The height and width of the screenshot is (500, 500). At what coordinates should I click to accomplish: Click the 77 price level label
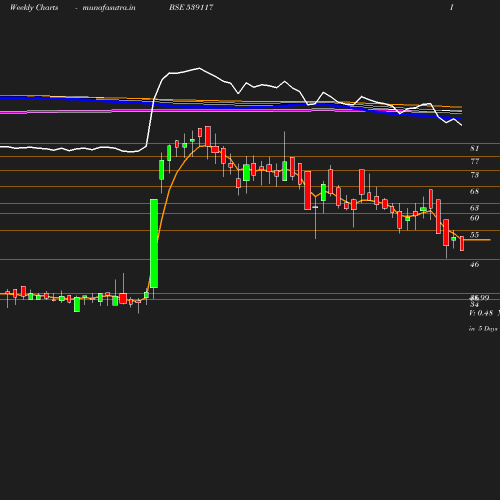tap(475, 161)
